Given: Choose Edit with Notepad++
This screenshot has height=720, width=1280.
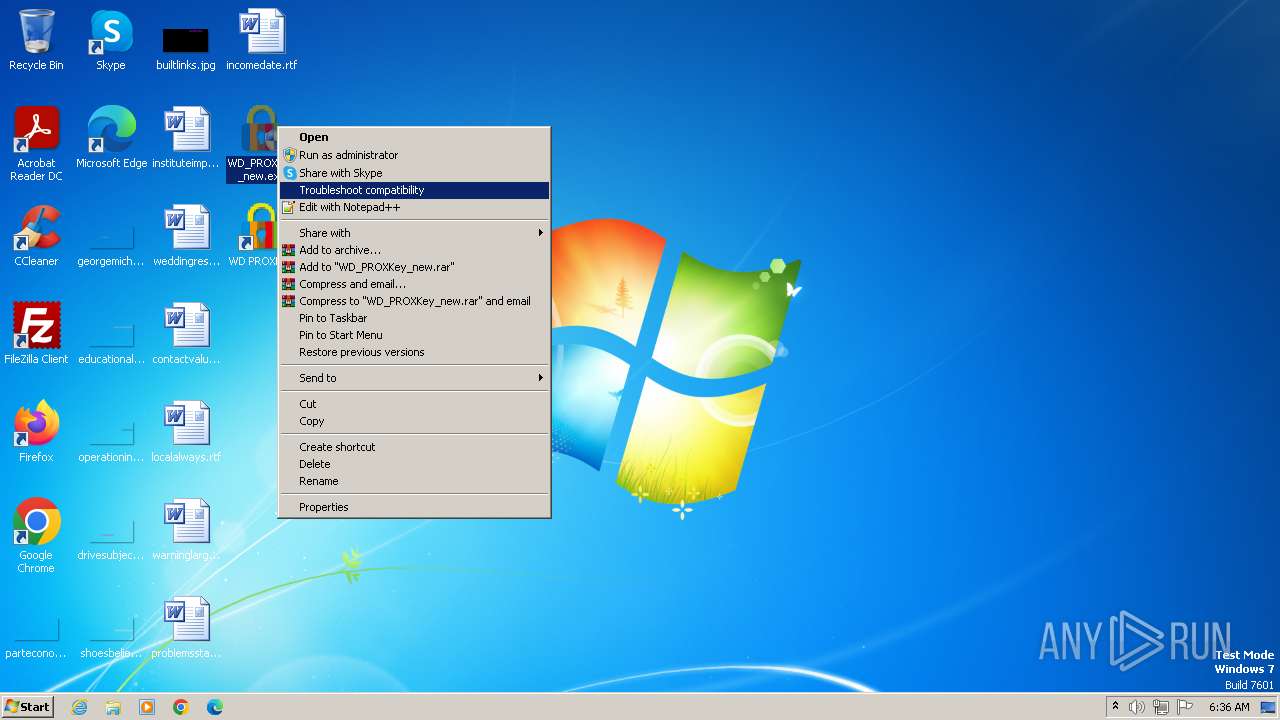Looking at the screenshot, I should 414,207.
